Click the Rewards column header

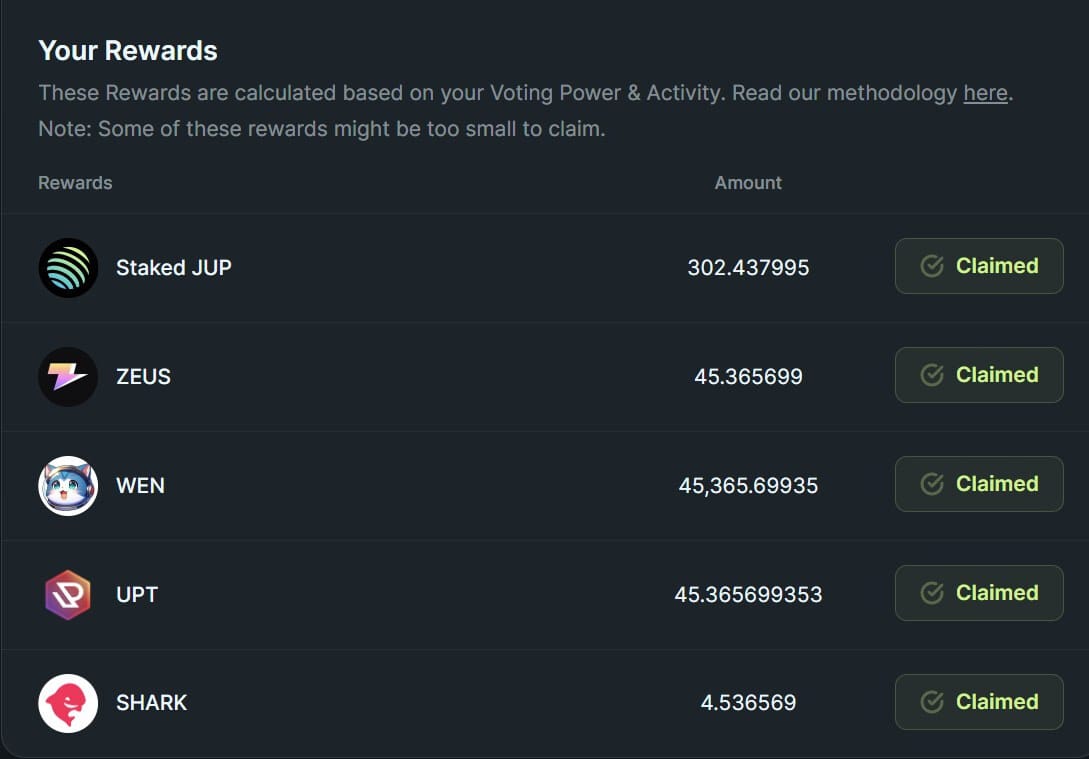(75, 183)
